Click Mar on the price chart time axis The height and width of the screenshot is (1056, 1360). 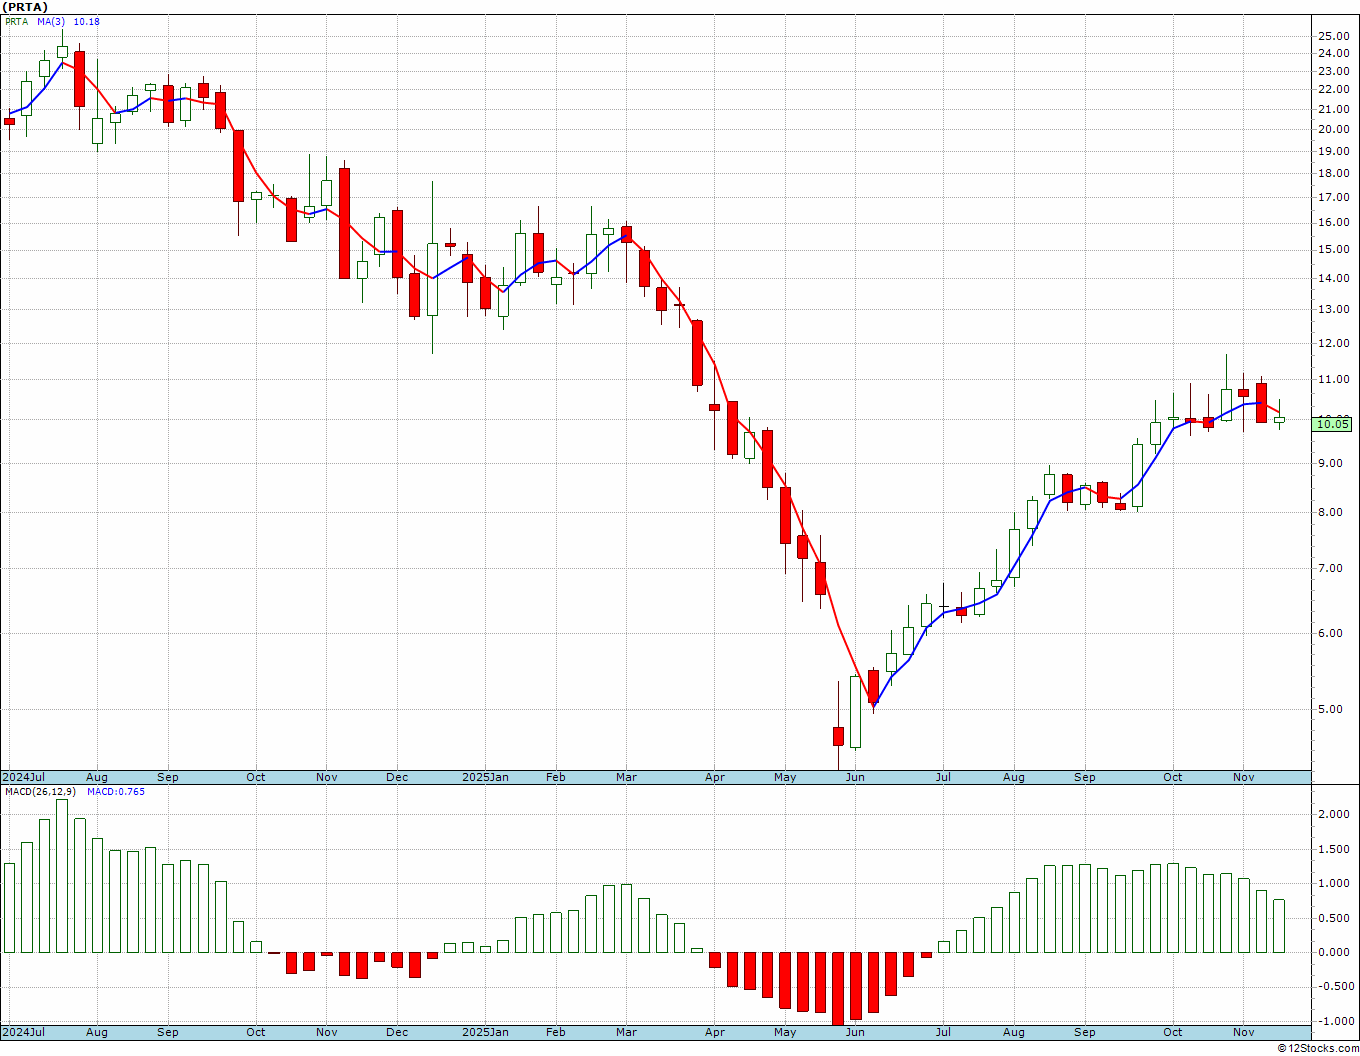(x=627, y=777)
